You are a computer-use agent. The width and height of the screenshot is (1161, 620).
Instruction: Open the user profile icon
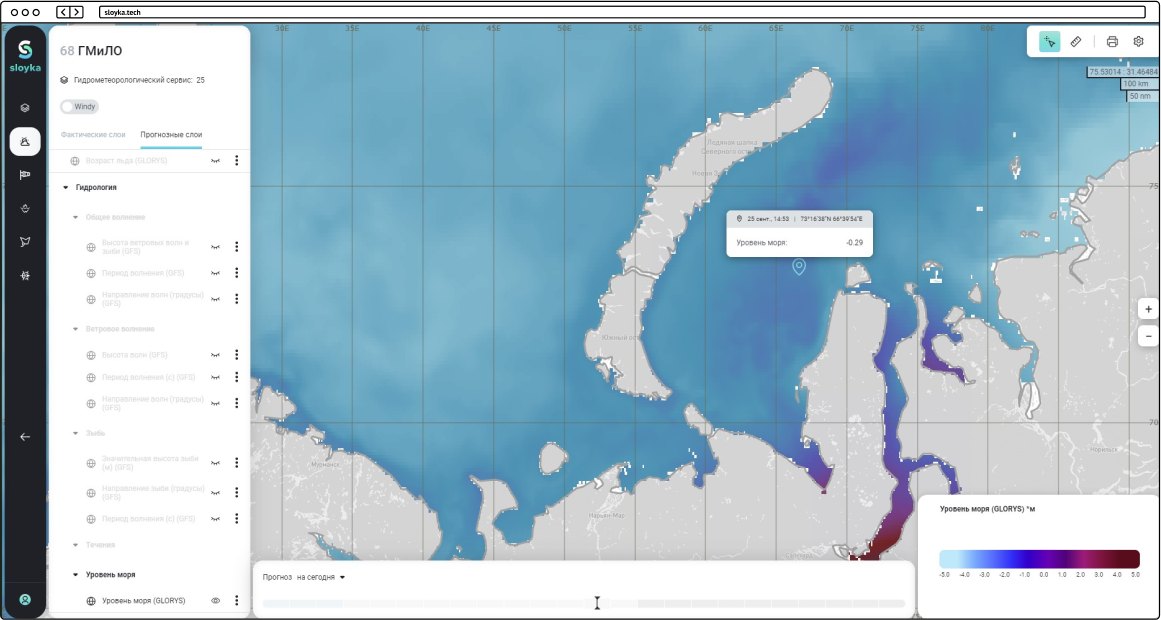point(25,599)
